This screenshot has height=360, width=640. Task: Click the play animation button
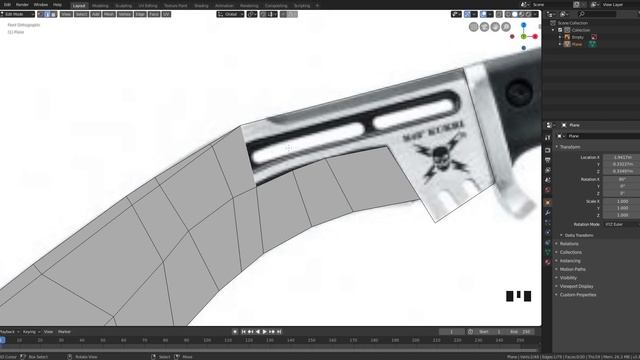(x=264, y=332)
